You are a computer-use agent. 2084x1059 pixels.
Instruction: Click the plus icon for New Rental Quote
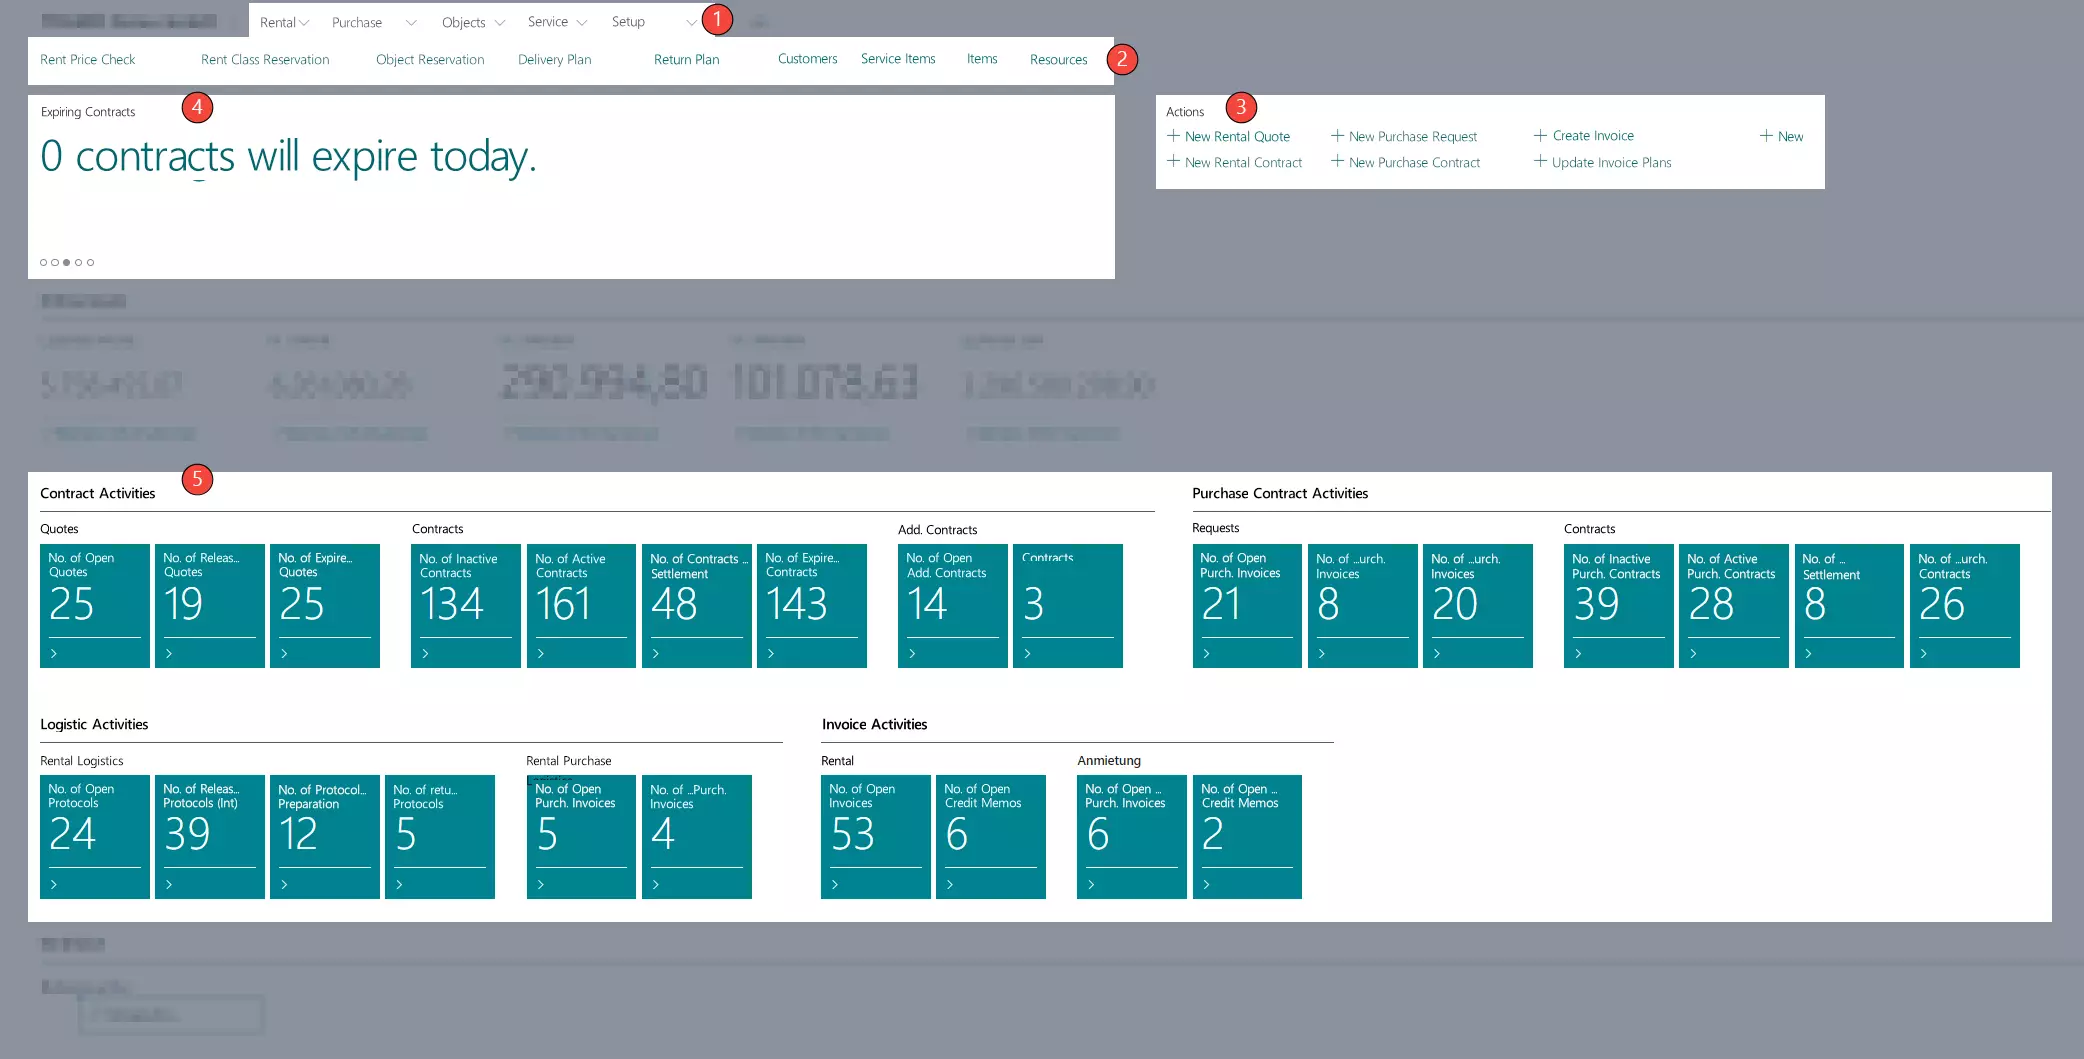tap(1174, 136)
